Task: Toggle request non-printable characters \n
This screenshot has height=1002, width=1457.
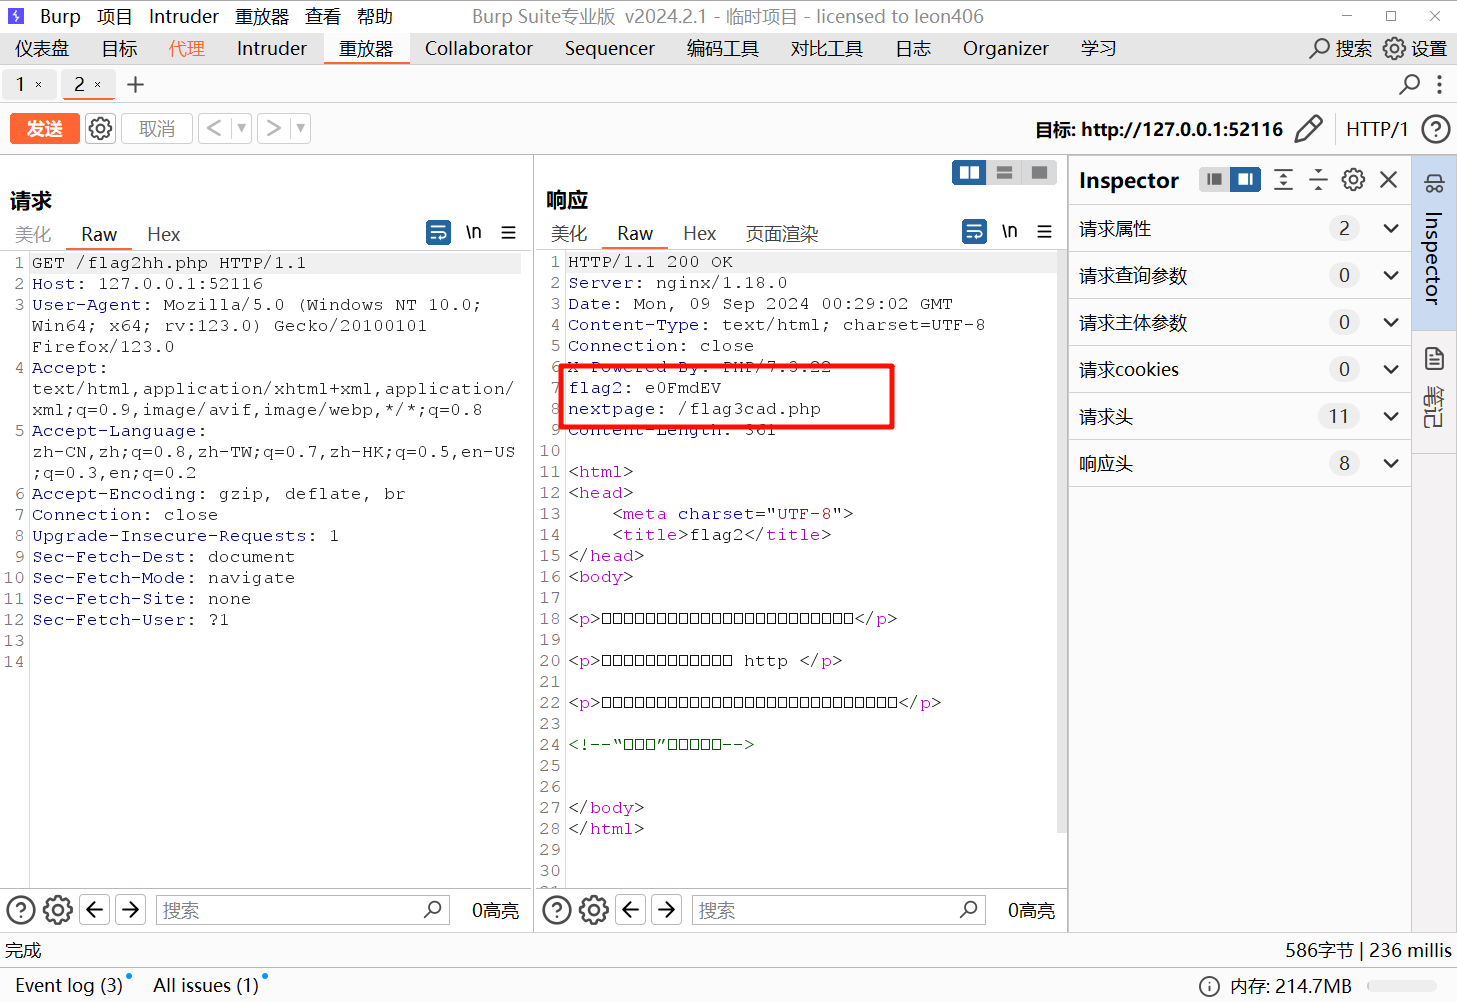Action: 474,232
